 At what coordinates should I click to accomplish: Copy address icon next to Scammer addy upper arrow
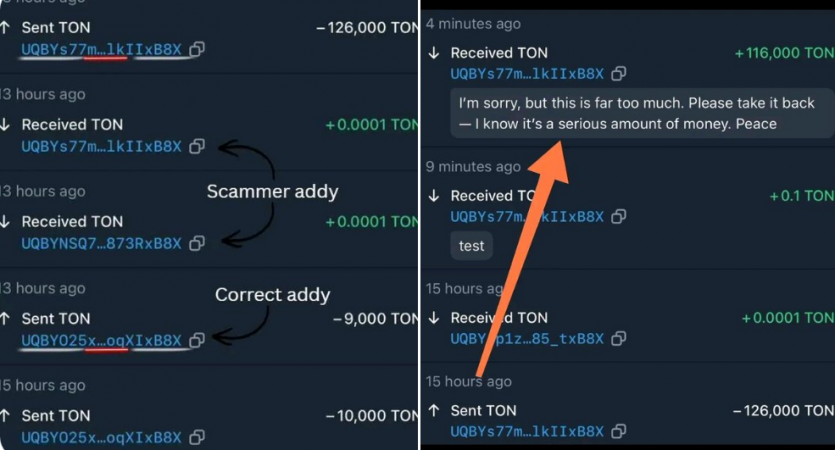(x=197, y=146)
